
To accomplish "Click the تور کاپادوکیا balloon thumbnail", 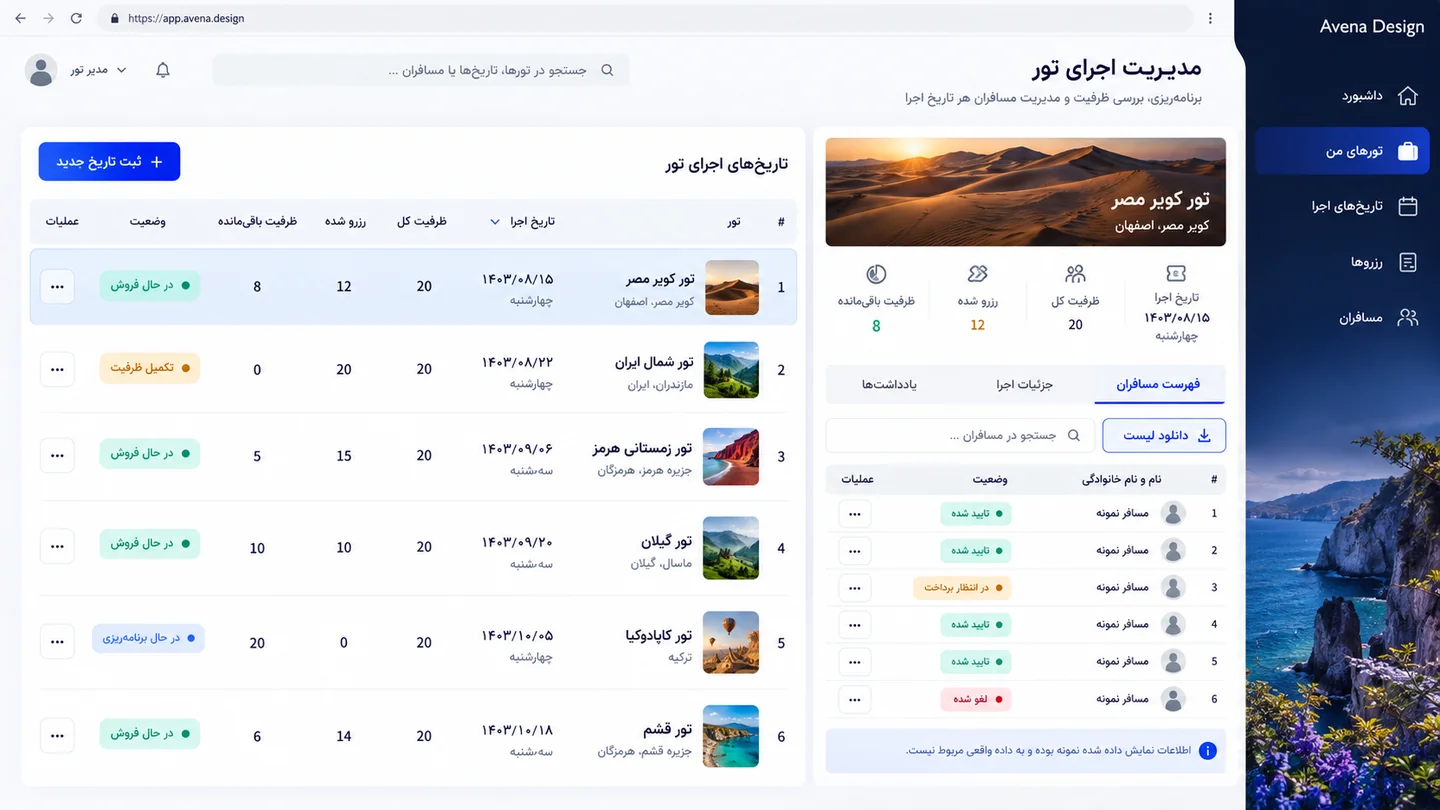I will 731,642.
